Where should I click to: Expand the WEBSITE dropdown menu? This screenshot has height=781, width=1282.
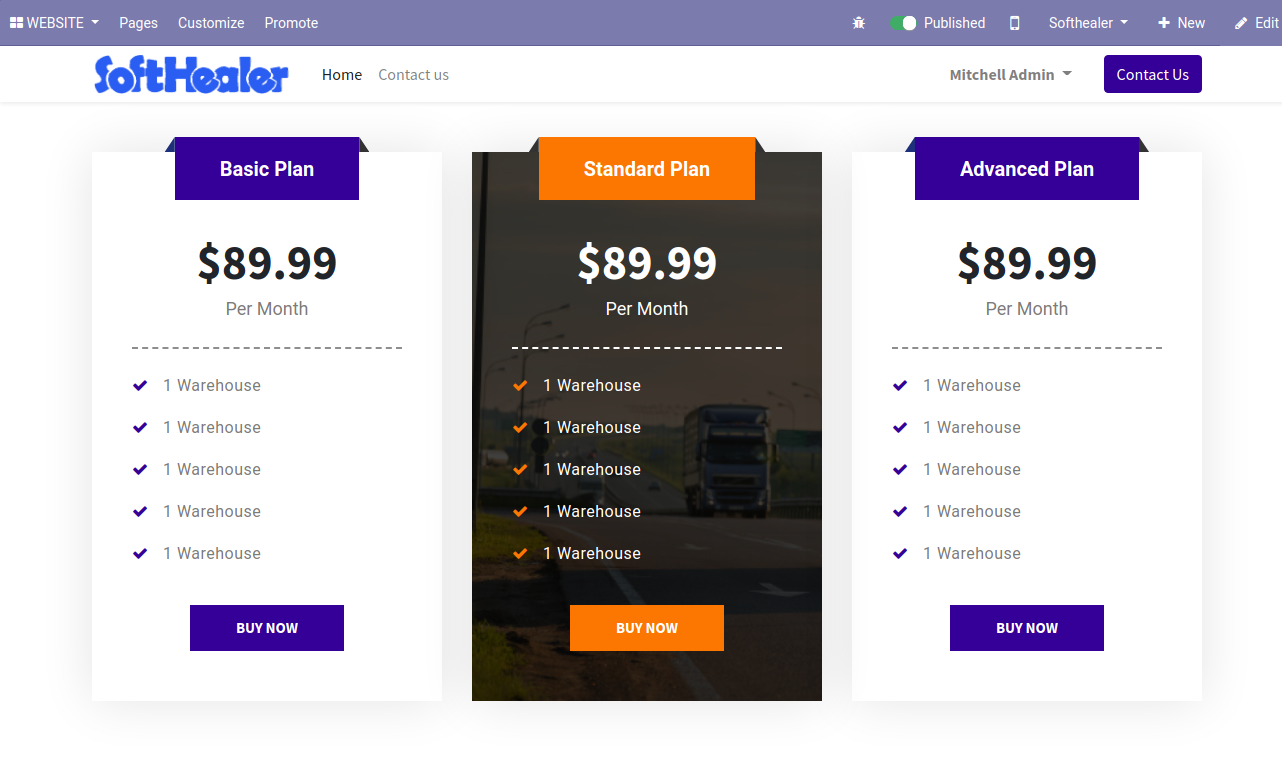click(55, 23)
